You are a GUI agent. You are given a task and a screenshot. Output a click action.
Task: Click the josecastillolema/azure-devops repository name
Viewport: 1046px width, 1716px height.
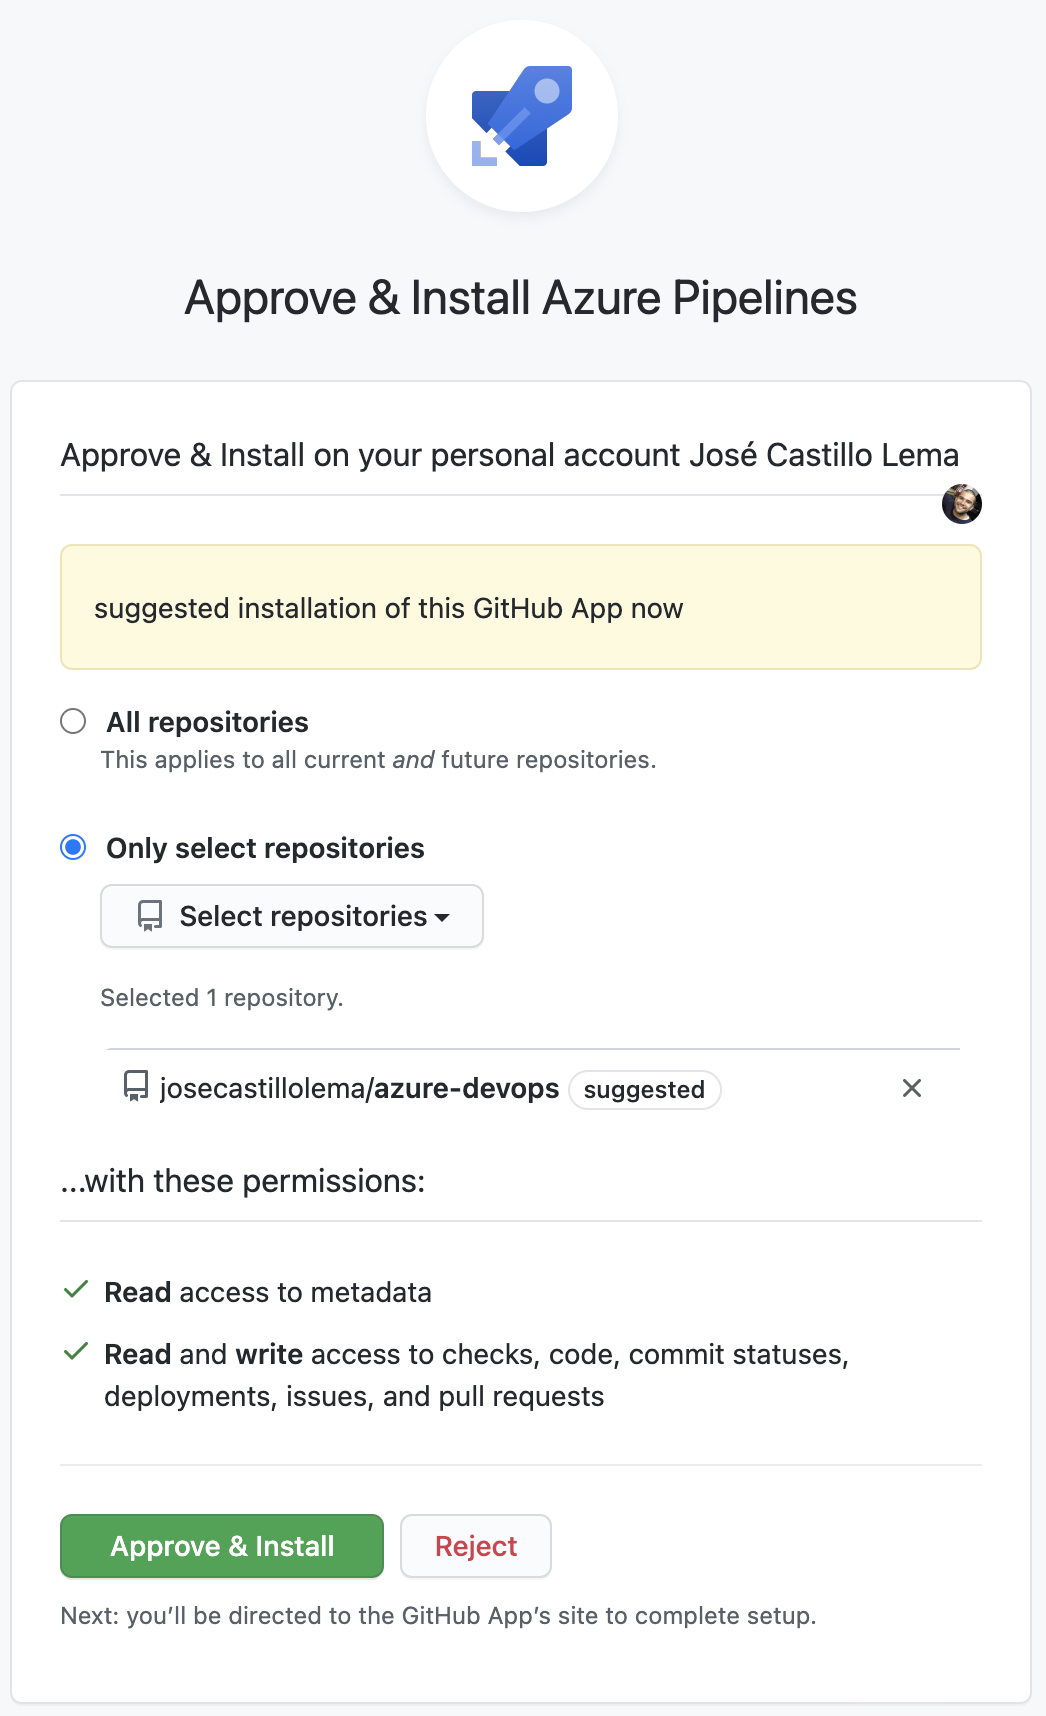359,1088
